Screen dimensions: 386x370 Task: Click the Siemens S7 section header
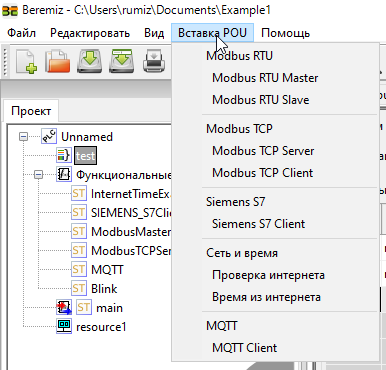(x=235, y=202)
